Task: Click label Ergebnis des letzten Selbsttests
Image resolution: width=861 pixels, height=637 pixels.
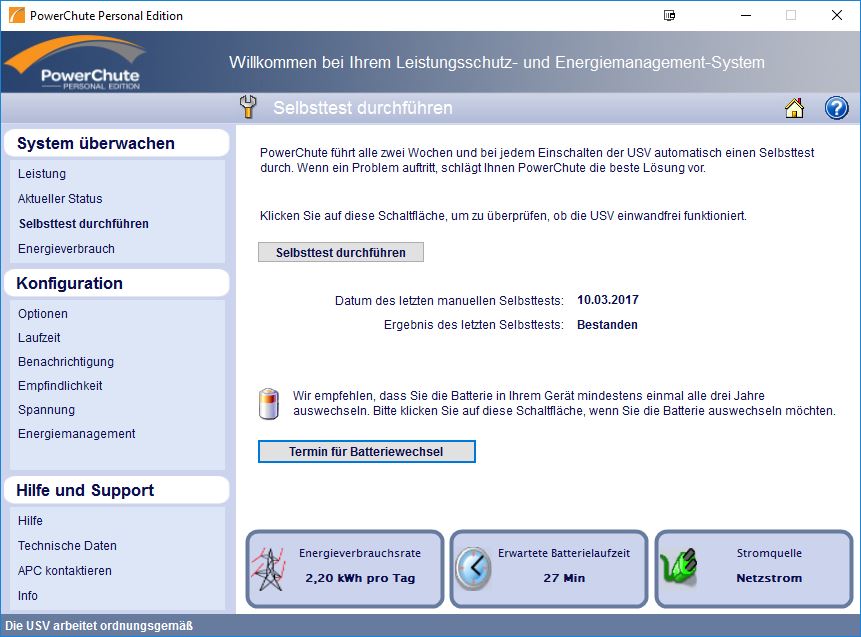Action: [473, 325]
